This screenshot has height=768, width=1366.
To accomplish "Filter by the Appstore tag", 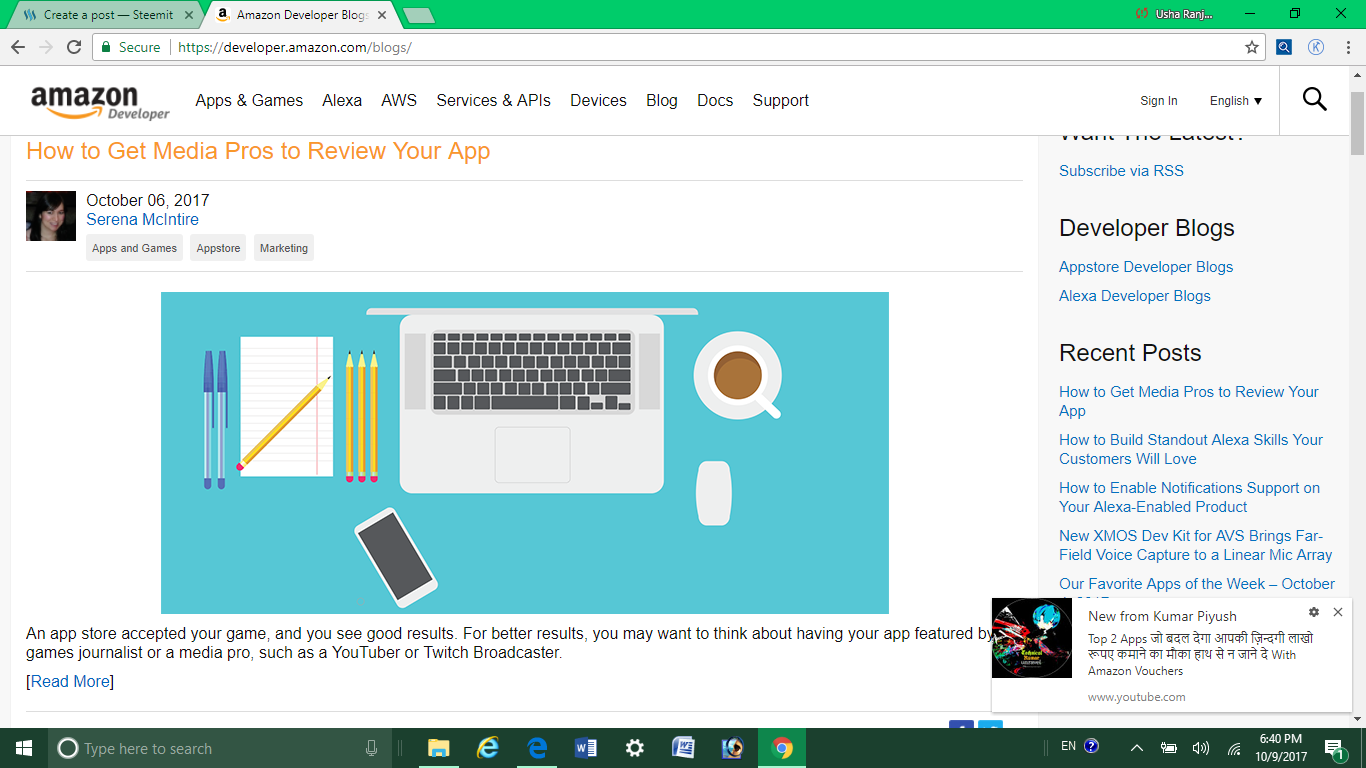I will (218, 248).
